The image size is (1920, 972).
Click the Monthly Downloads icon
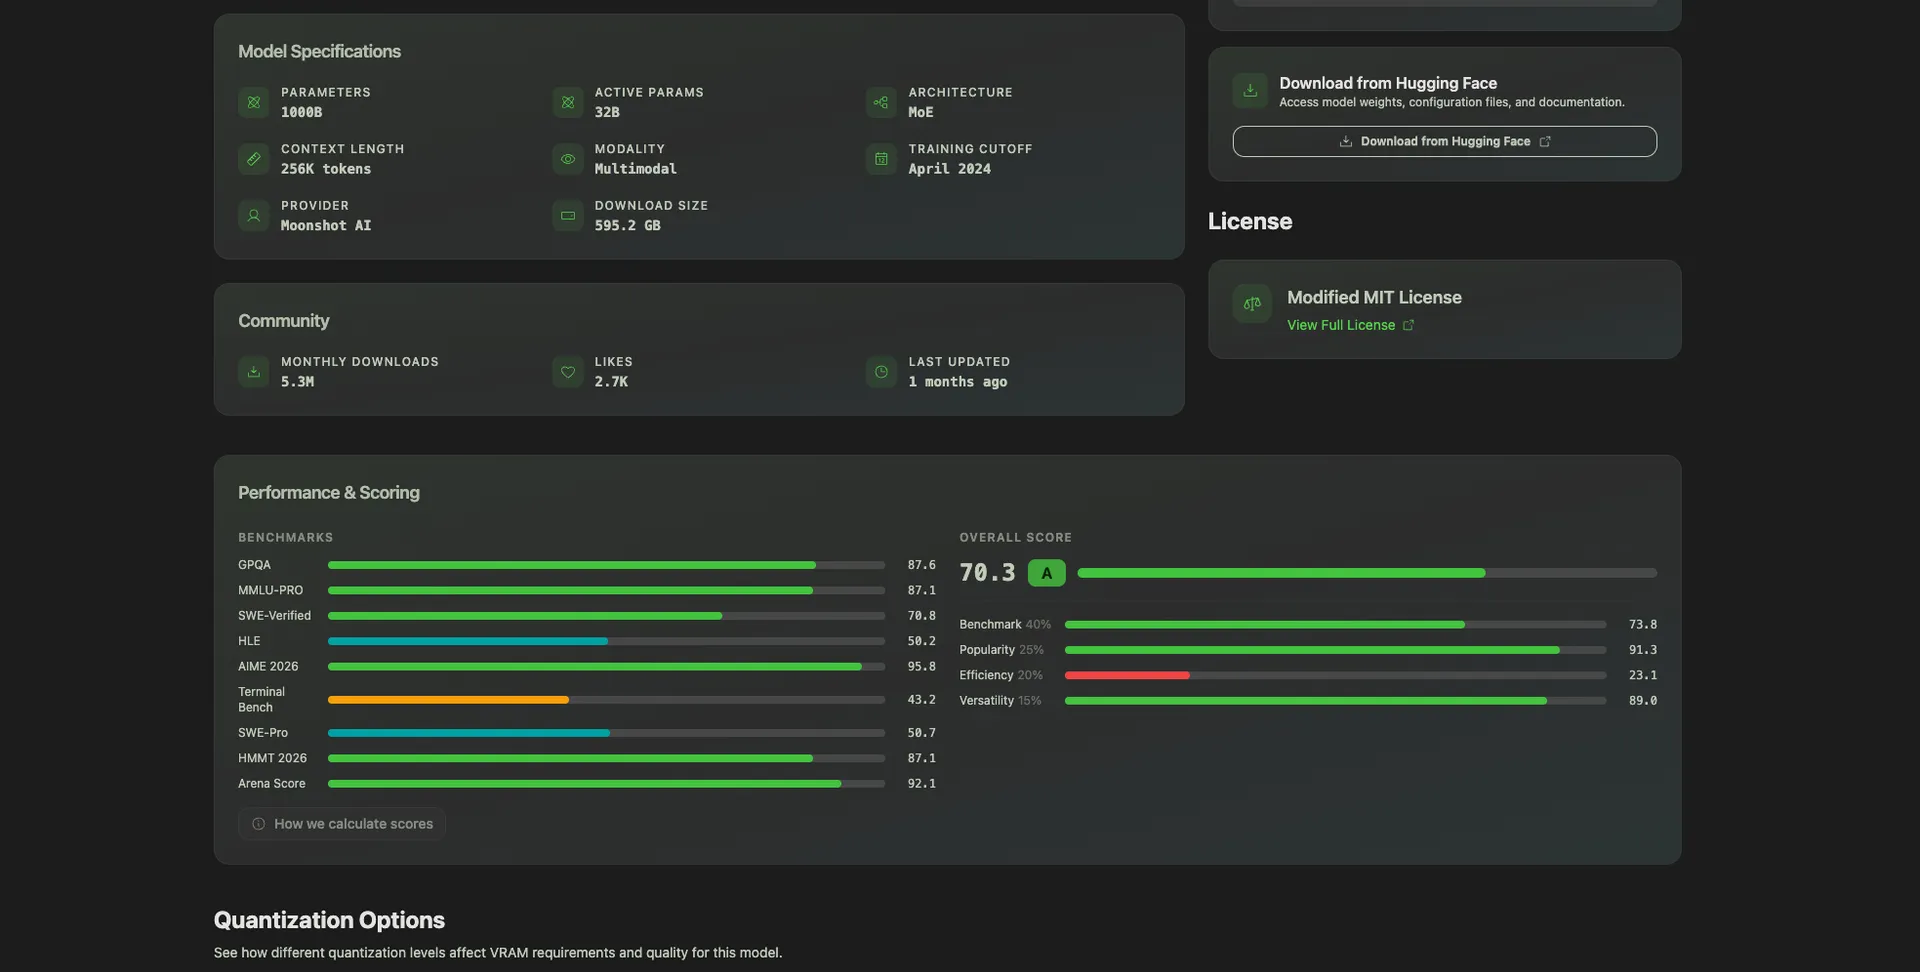[x=253, y=371]
